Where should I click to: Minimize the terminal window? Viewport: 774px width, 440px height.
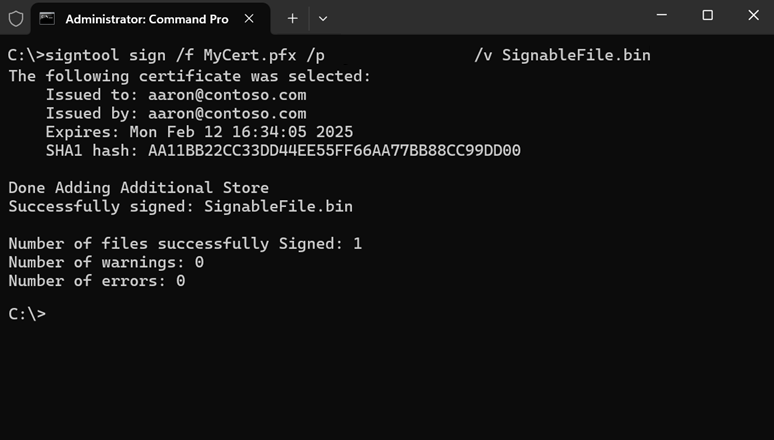tap(661, 15)
